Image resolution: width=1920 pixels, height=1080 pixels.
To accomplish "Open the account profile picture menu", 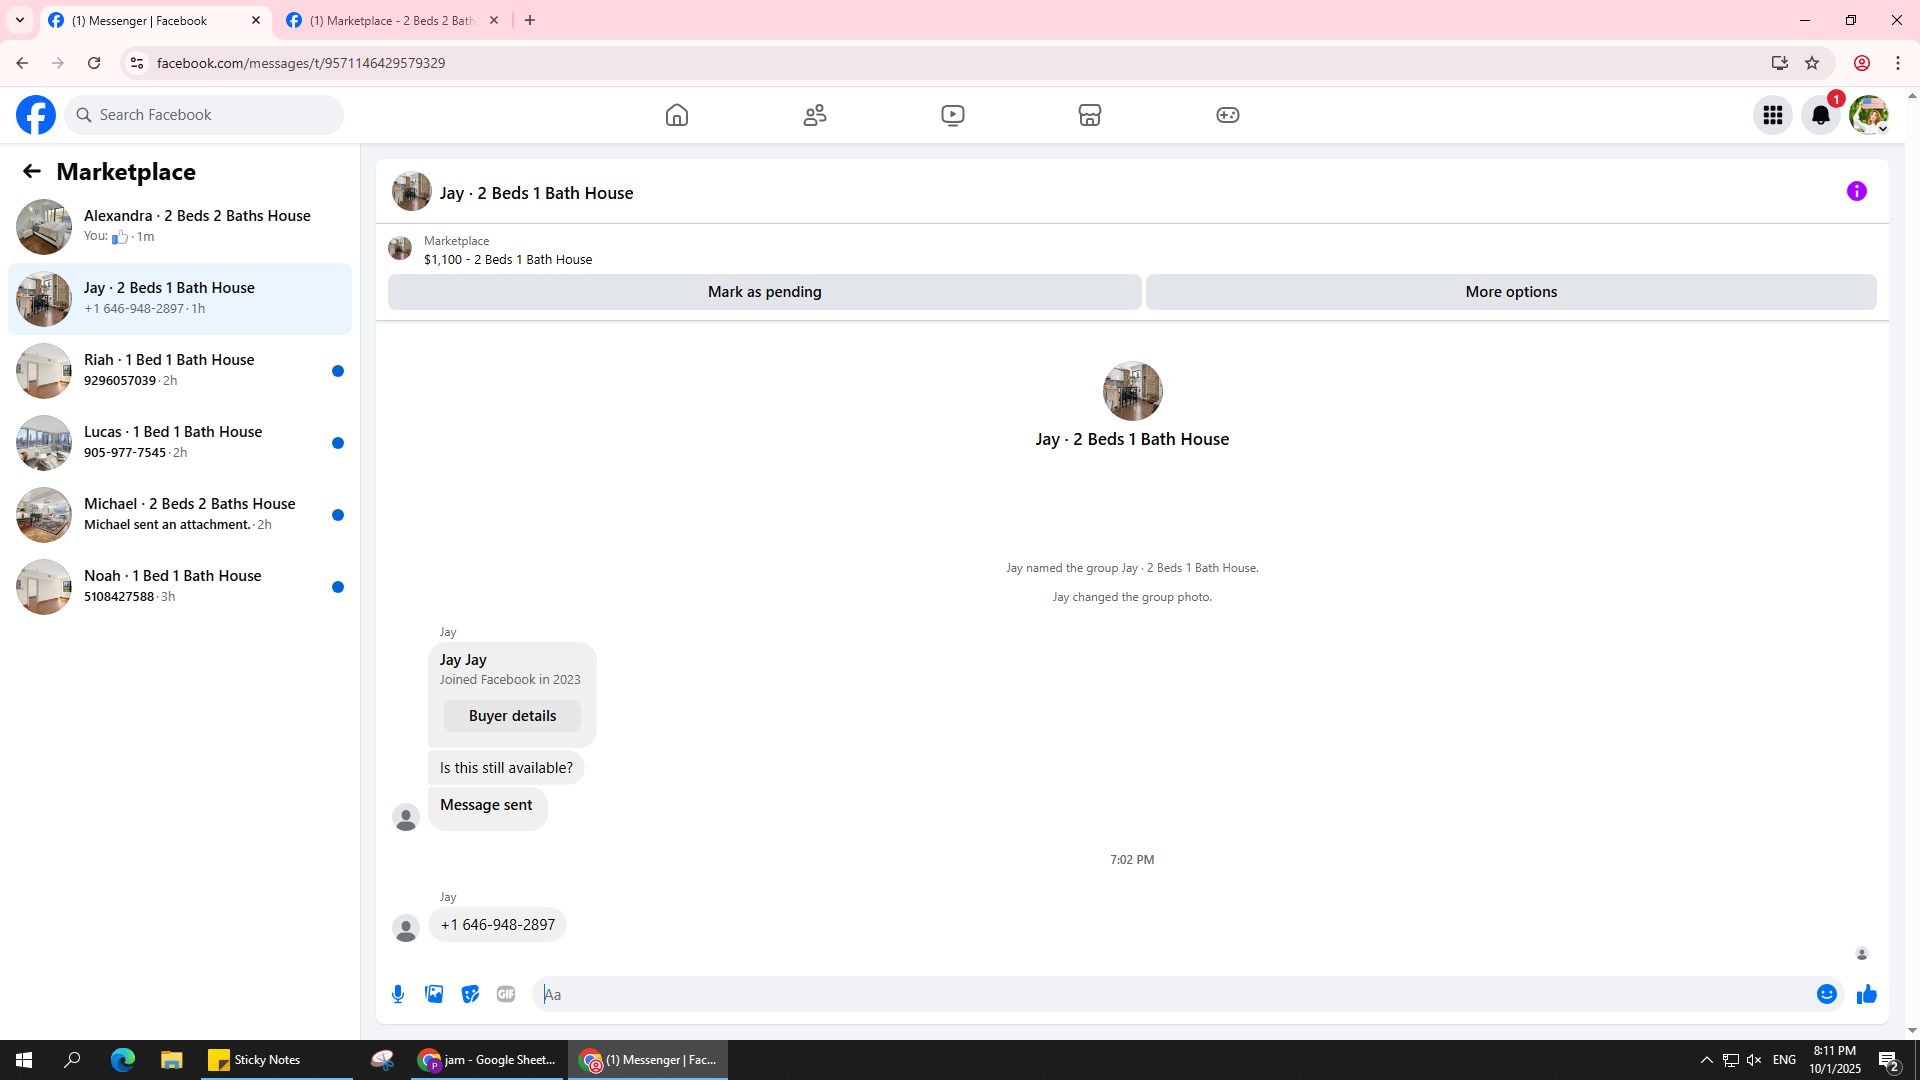I will [1869, 115].
